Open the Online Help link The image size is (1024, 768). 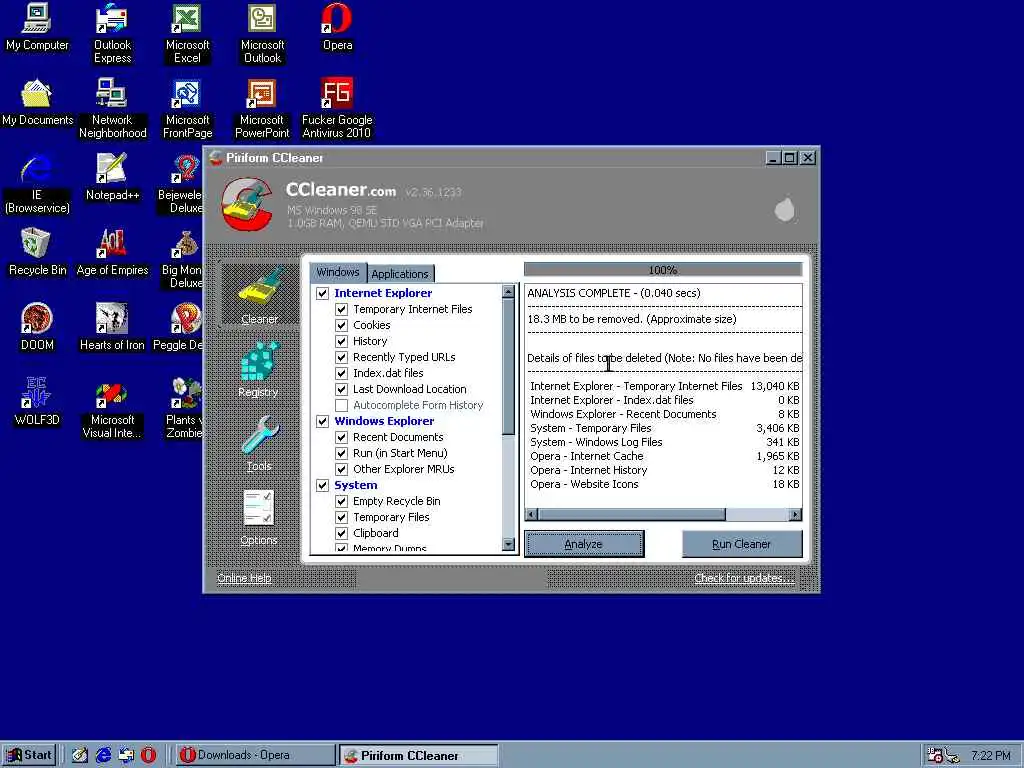(244, 578)
